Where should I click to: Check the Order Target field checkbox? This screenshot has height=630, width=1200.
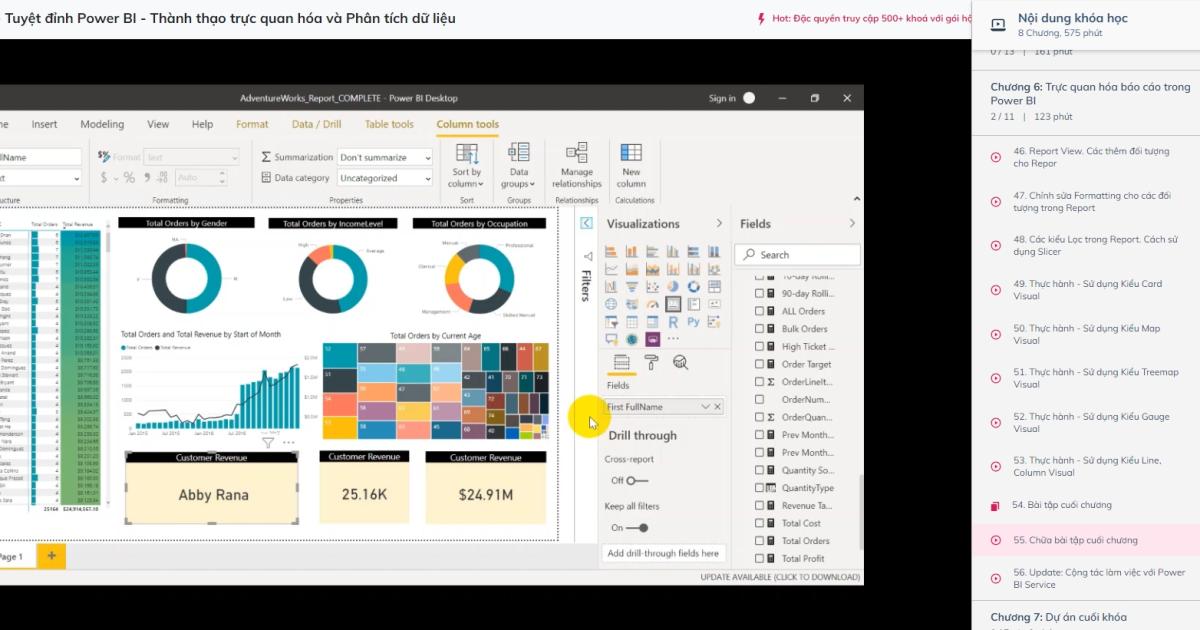tap(759, 364)
